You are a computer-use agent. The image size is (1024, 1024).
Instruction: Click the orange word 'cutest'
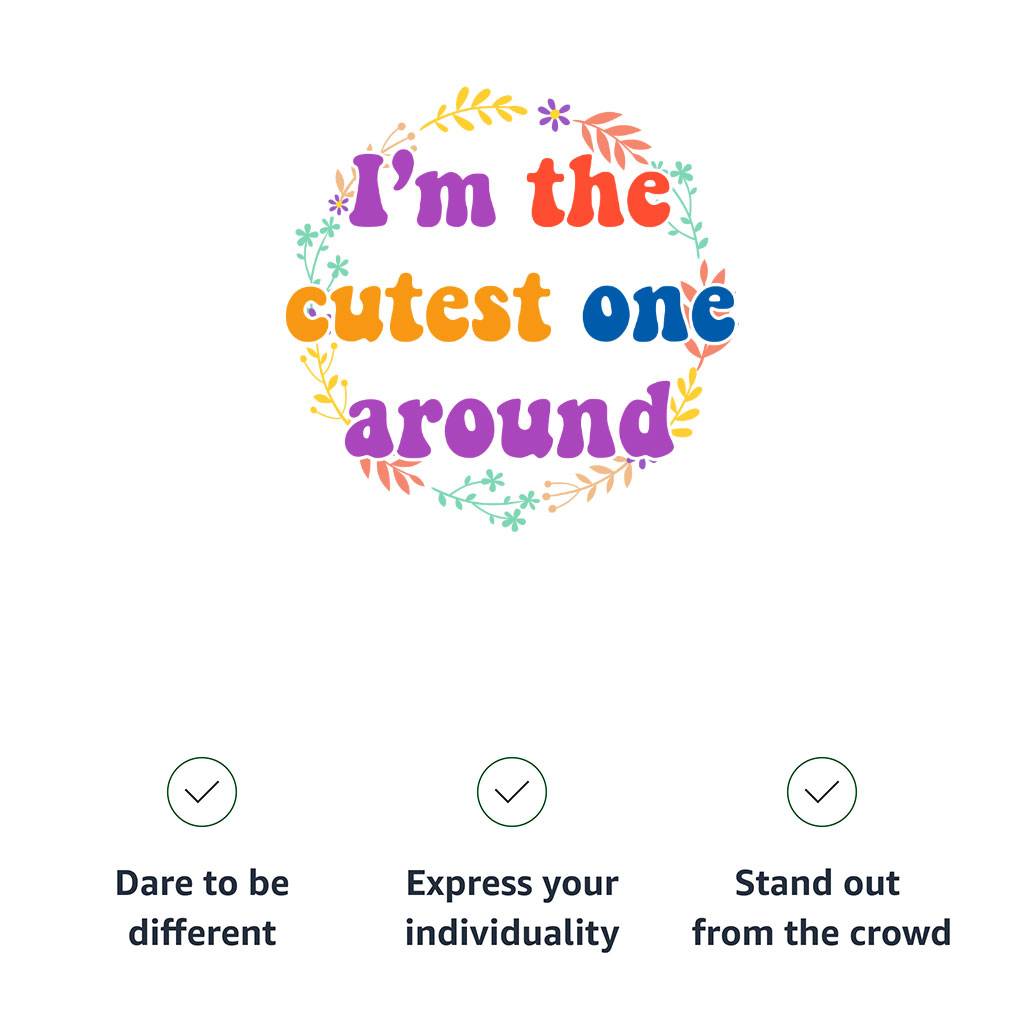[419, 308]
